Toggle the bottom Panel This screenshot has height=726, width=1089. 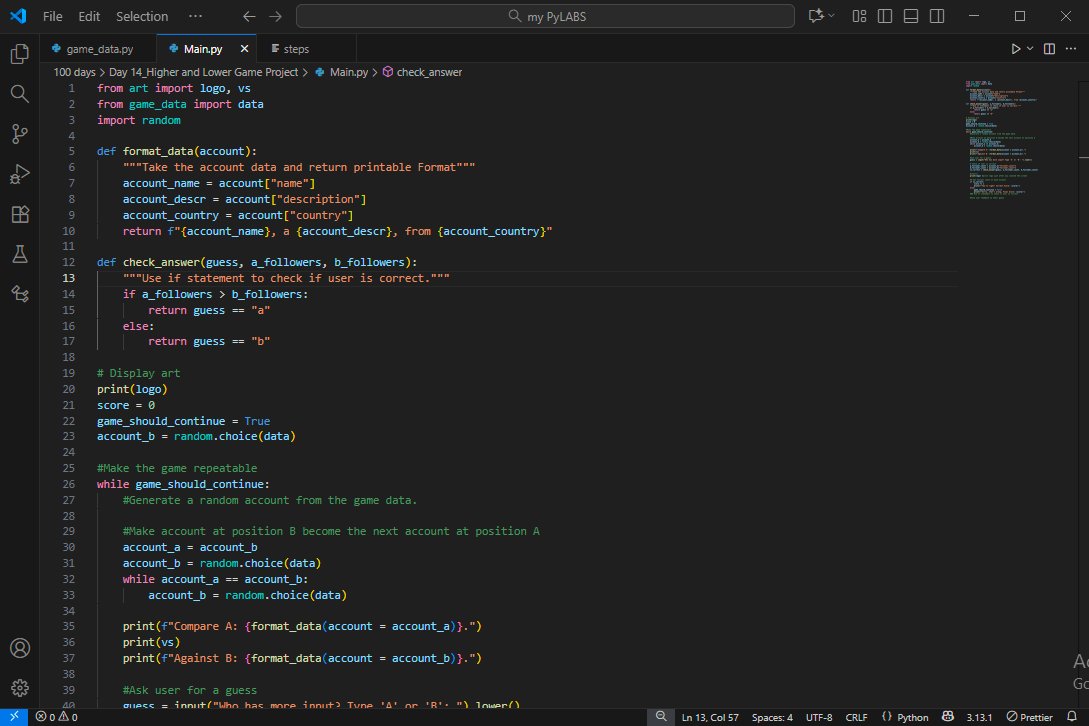(911, 16)
